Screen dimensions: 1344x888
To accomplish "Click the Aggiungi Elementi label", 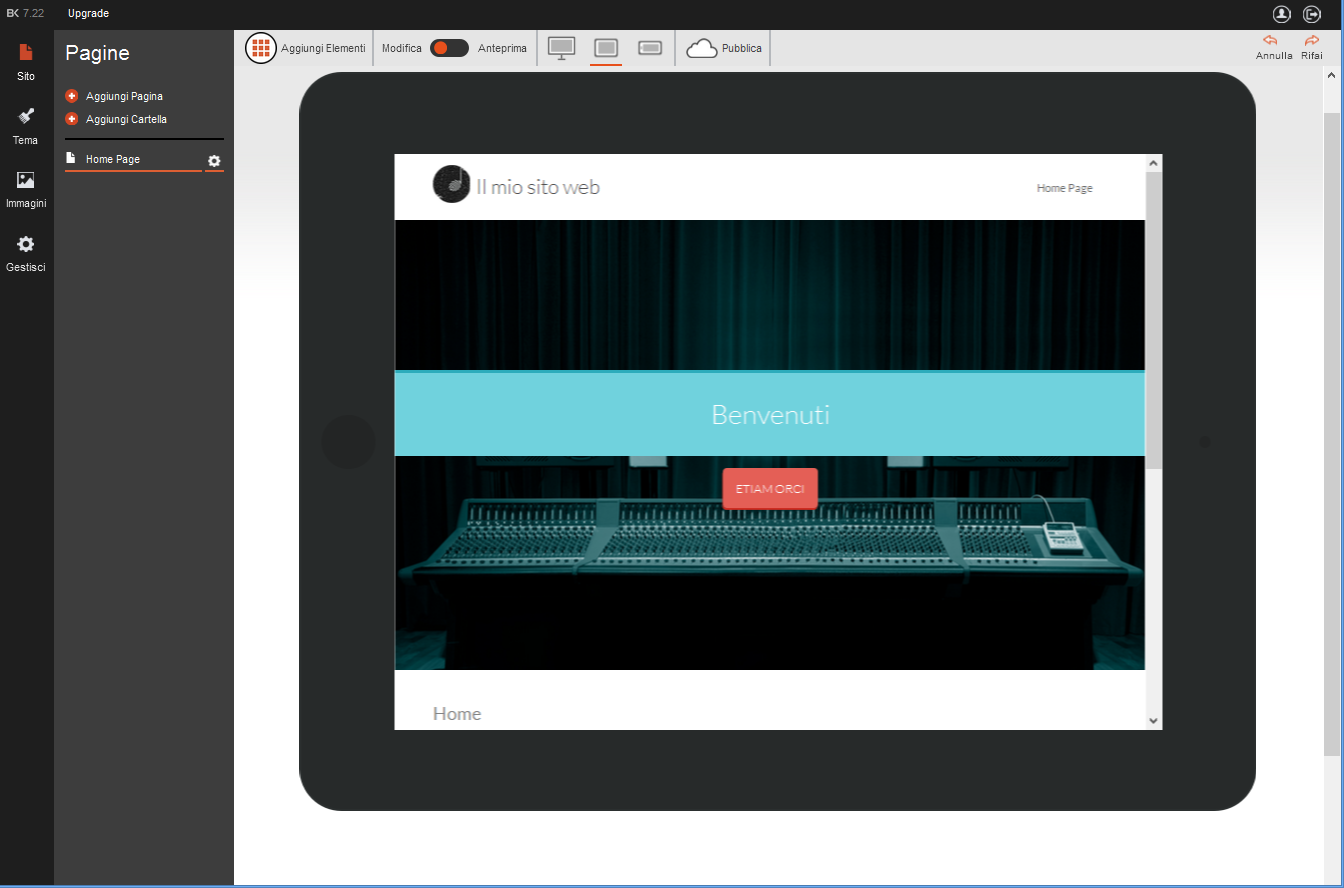I will click(323, 48).
